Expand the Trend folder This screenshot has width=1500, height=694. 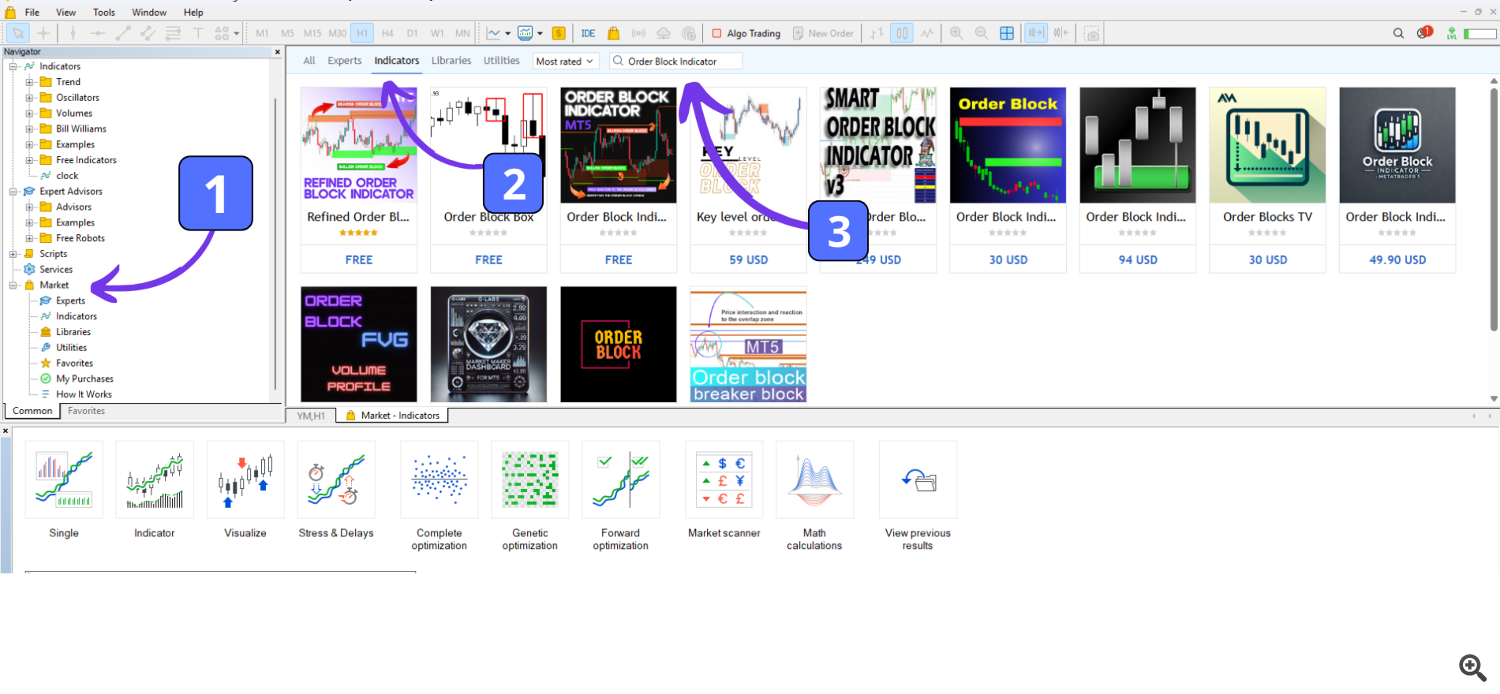(x=30, y=82)
